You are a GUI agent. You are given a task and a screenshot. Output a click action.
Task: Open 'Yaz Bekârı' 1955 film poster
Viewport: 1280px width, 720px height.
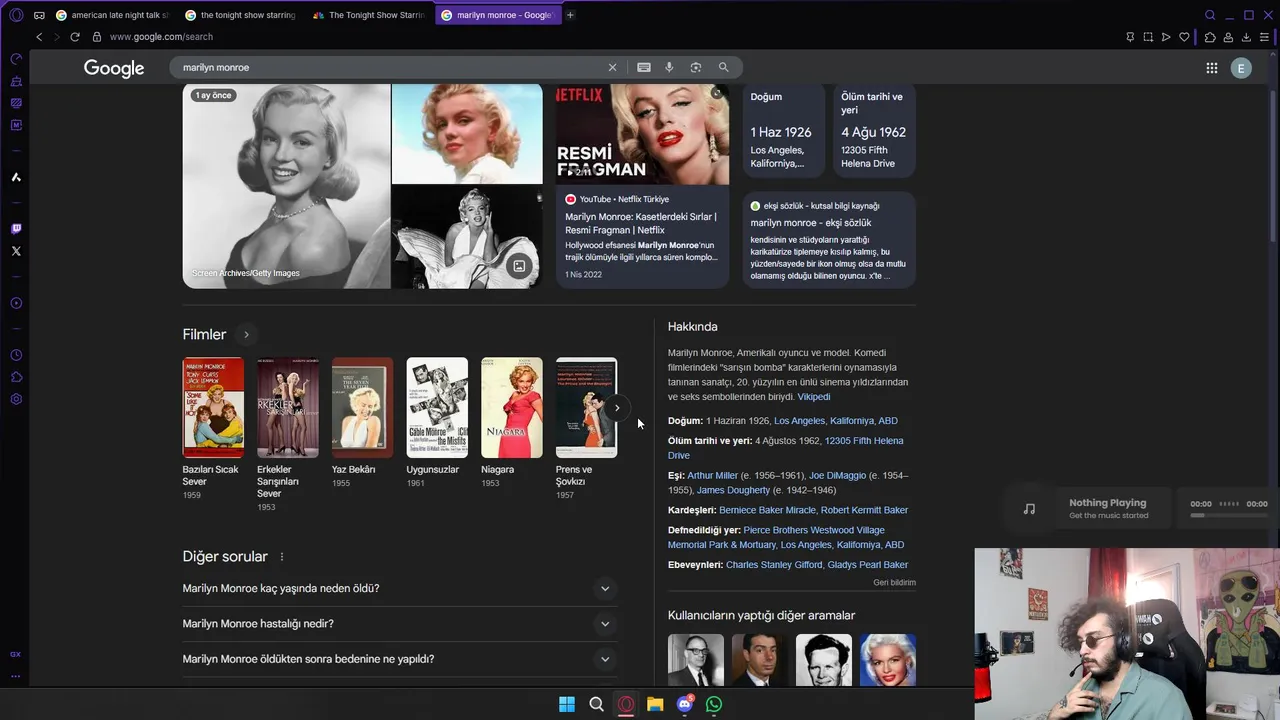362,408
